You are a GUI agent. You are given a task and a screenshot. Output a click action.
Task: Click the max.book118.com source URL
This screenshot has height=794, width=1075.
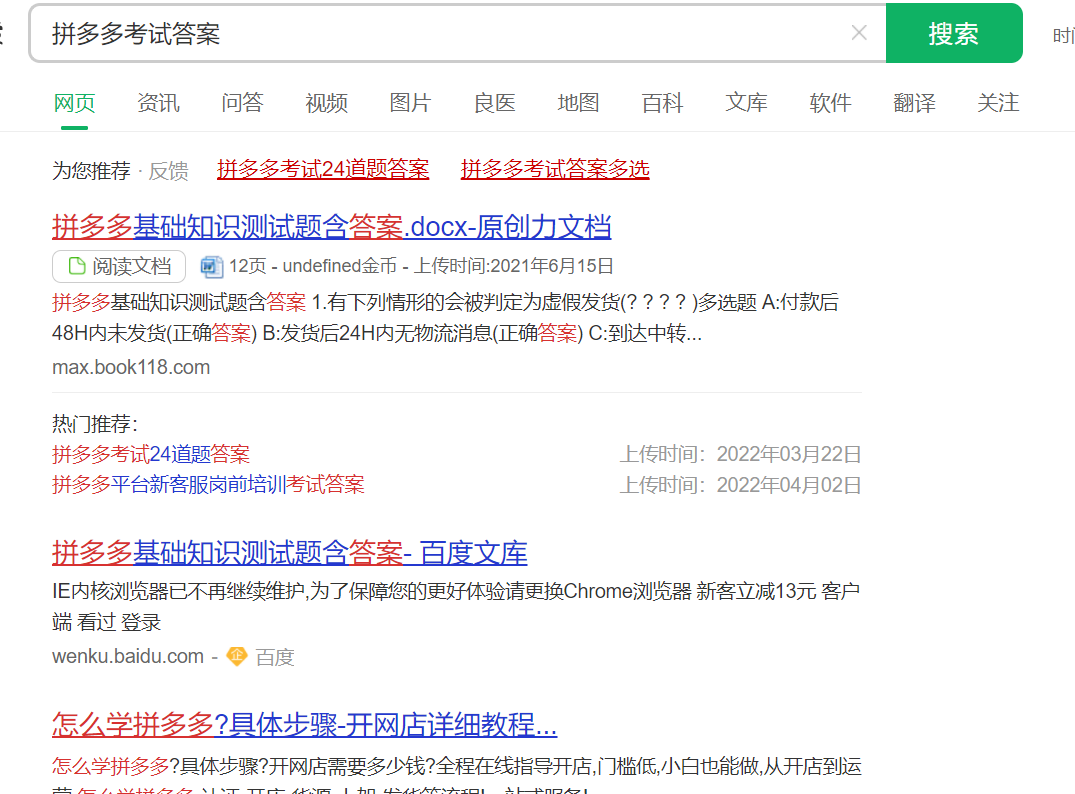[131, 367]
